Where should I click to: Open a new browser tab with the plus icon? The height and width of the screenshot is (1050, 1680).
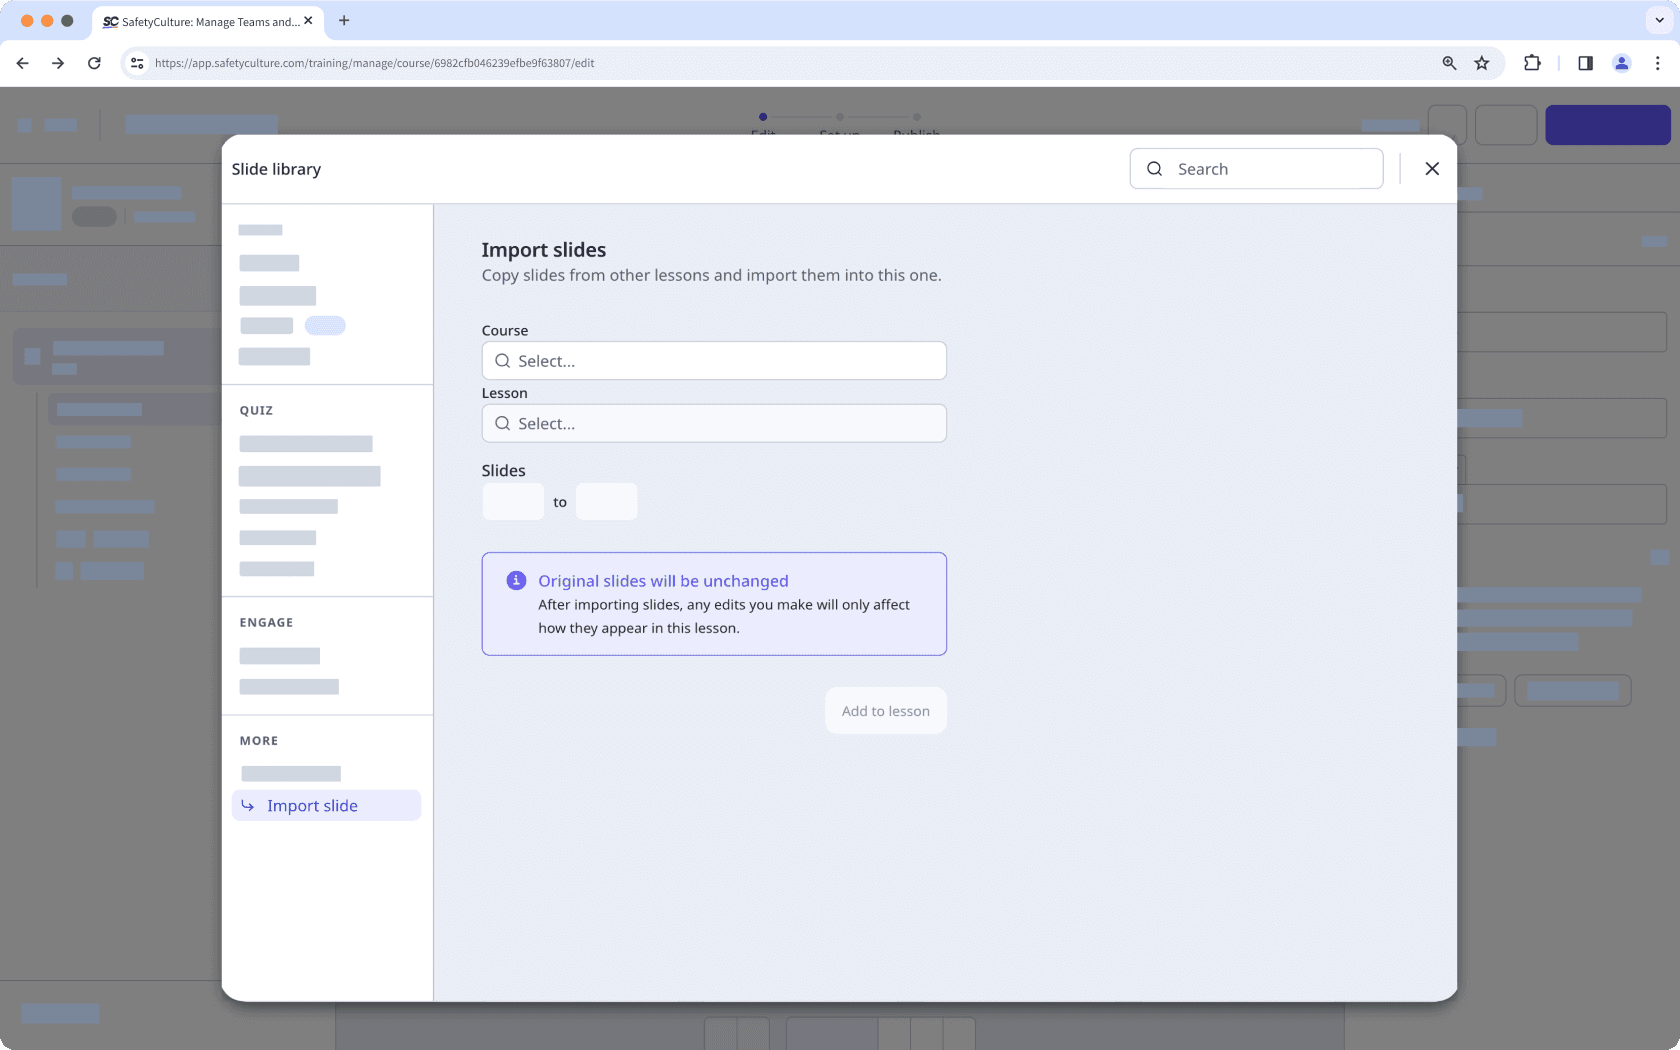click(345, 21)
